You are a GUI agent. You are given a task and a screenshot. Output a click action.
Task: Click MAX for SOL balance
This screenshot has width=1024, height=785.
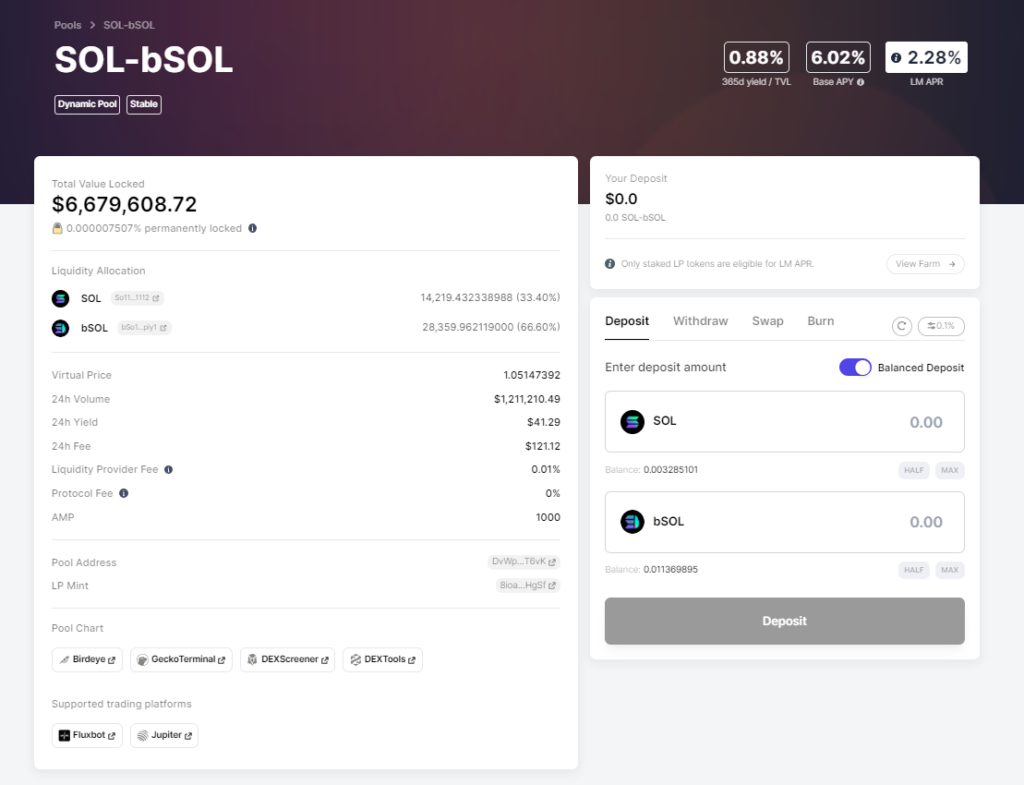click(949, 470)
